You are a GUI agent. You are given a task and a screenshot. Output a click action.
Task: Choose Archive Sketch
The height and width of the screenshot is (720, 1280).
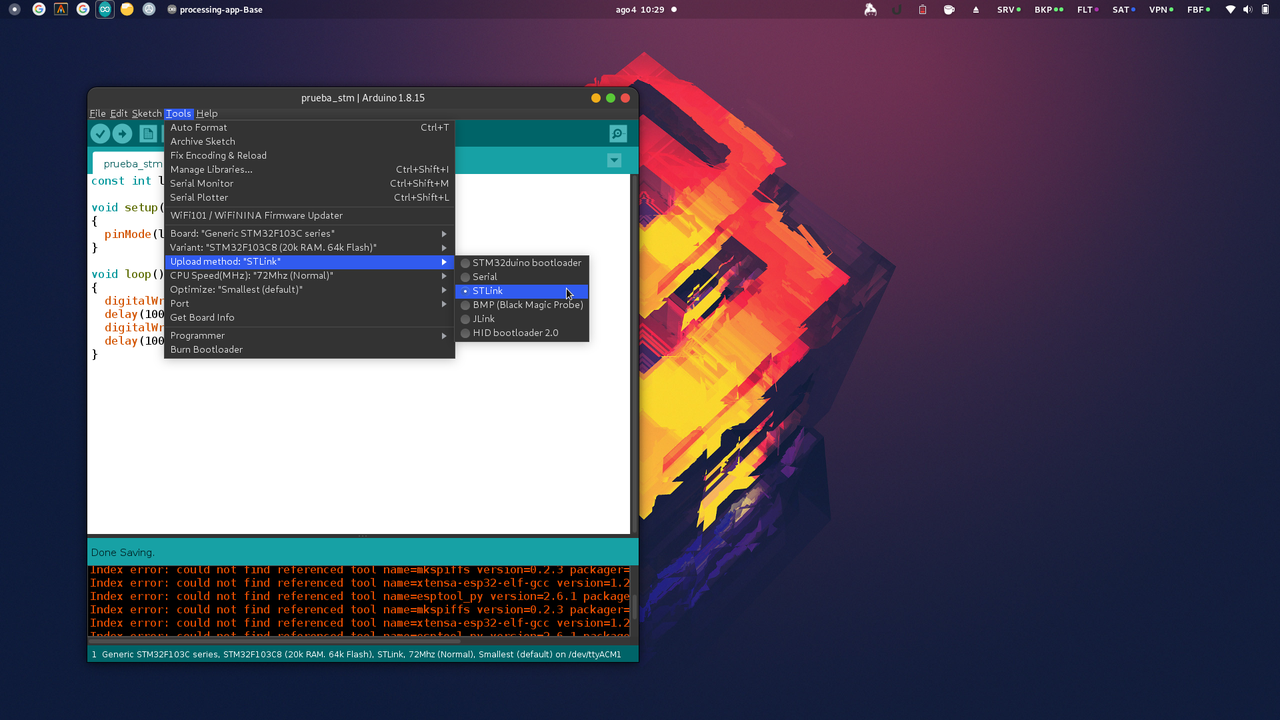(309, 142)
